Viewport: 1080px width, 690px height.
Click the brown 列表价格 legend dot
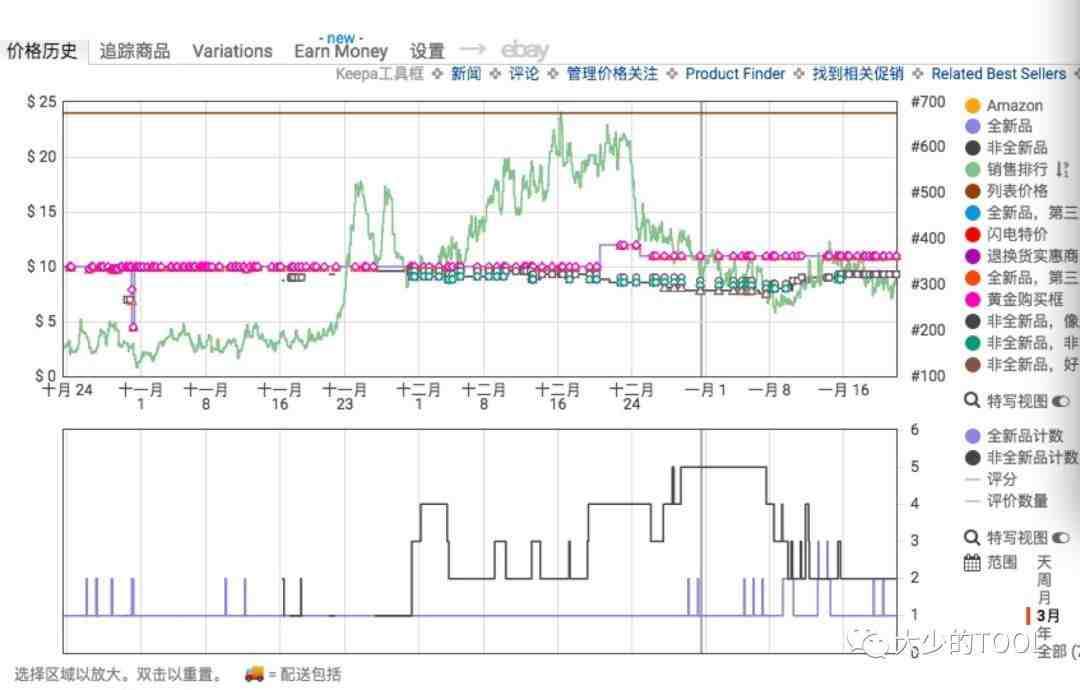pyautogui.click(x=971, y=191)
